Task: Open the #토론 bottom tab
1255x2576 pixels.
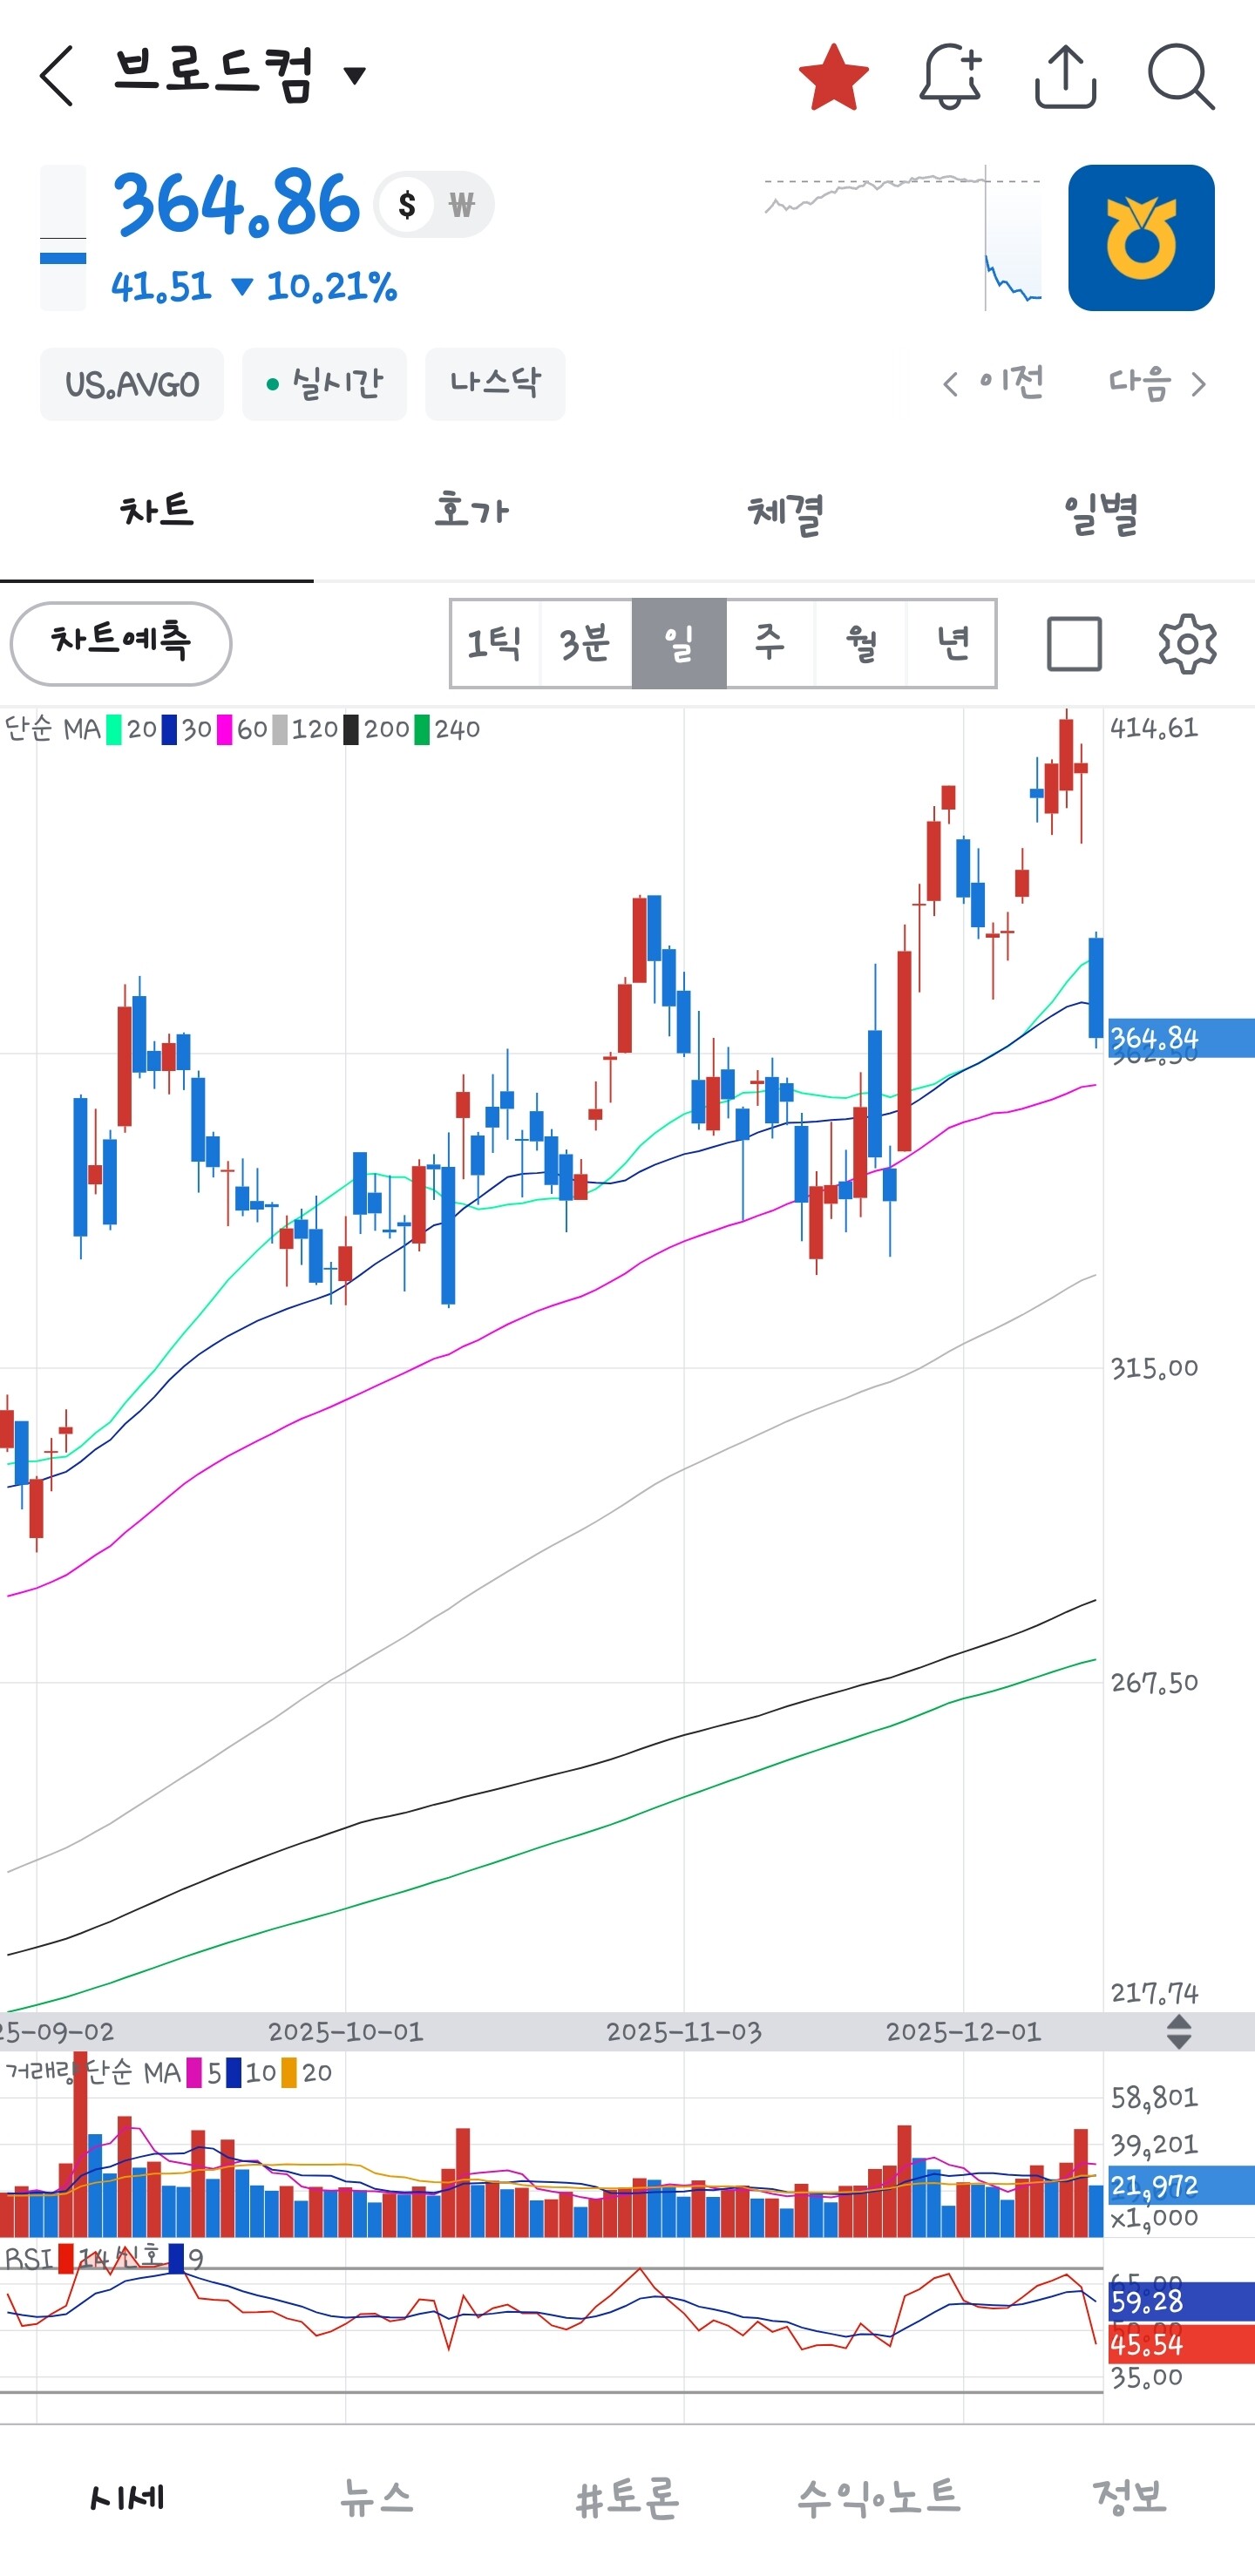Action: tap(628, 2498)
